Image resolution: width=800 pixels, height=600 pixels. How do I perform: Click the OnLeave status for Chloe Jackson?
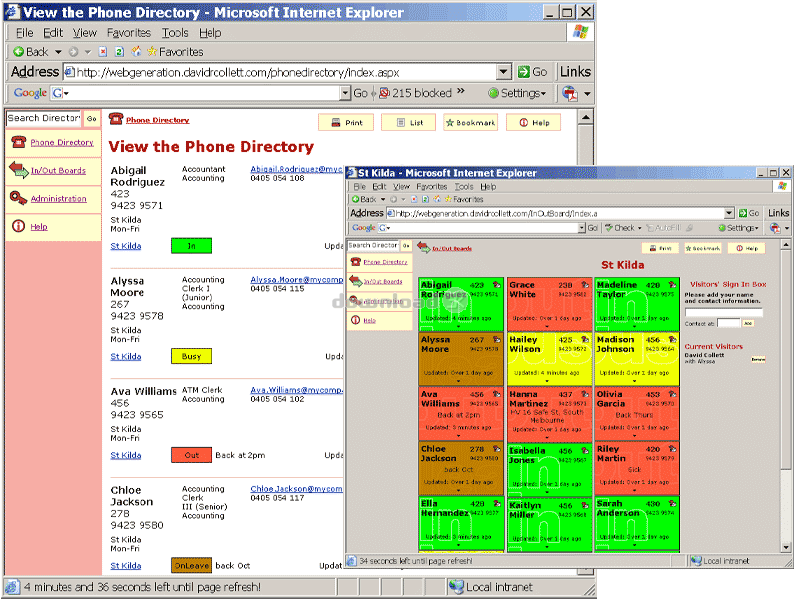191,565
